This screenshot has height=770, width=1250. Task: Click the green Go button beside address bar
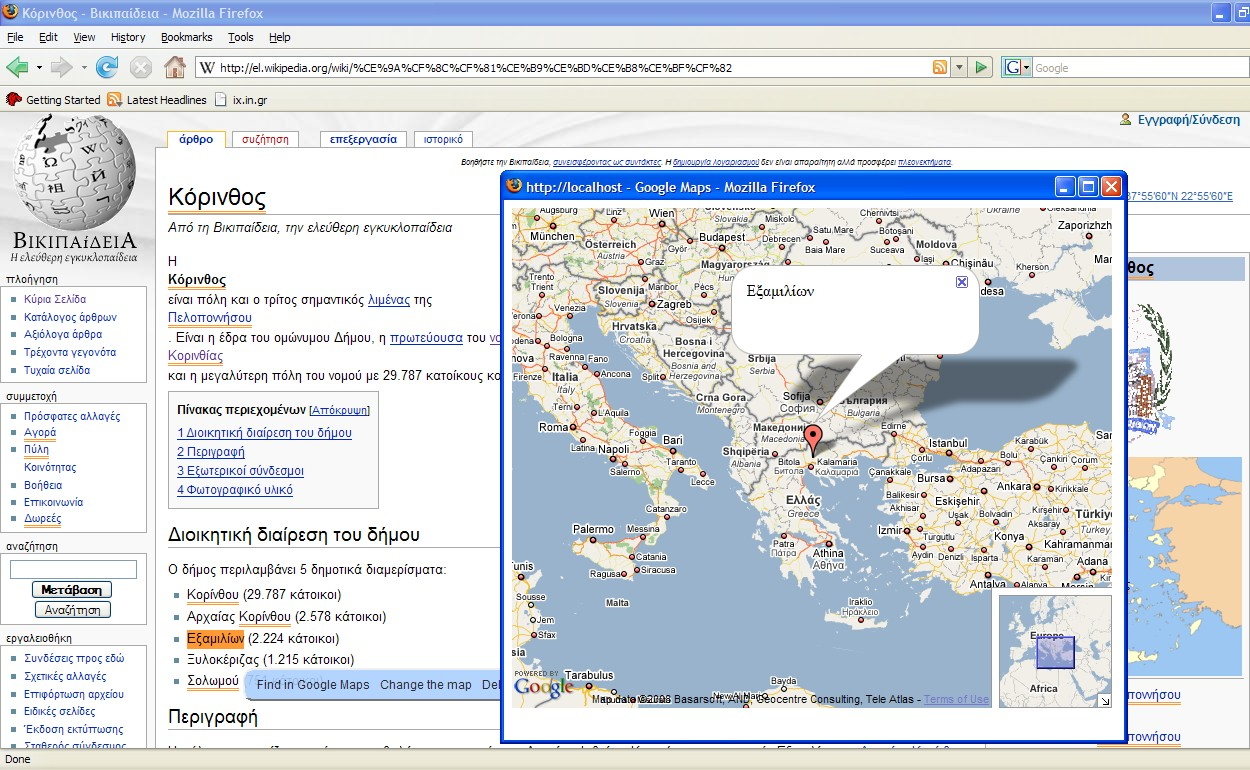981,67
